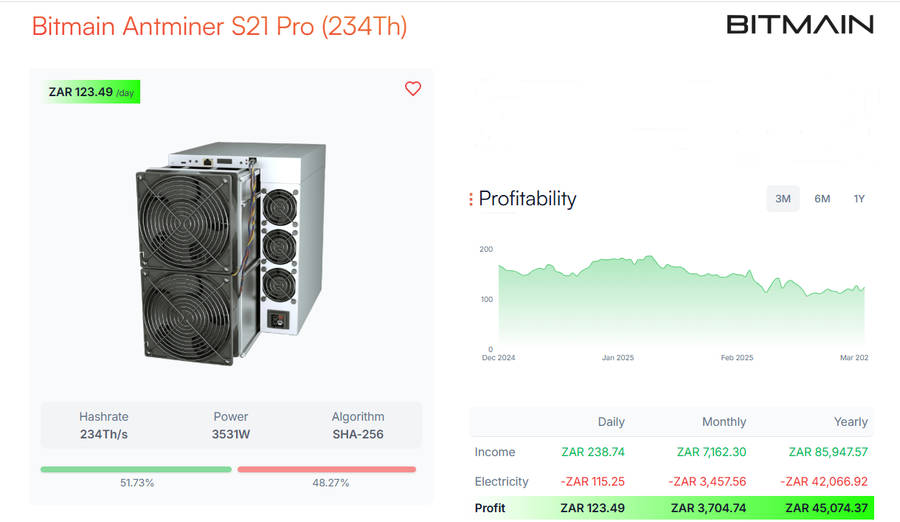Click the green 51.73% profit bar
The width and height of the screenshot is (900, 522).
[136, 469]
